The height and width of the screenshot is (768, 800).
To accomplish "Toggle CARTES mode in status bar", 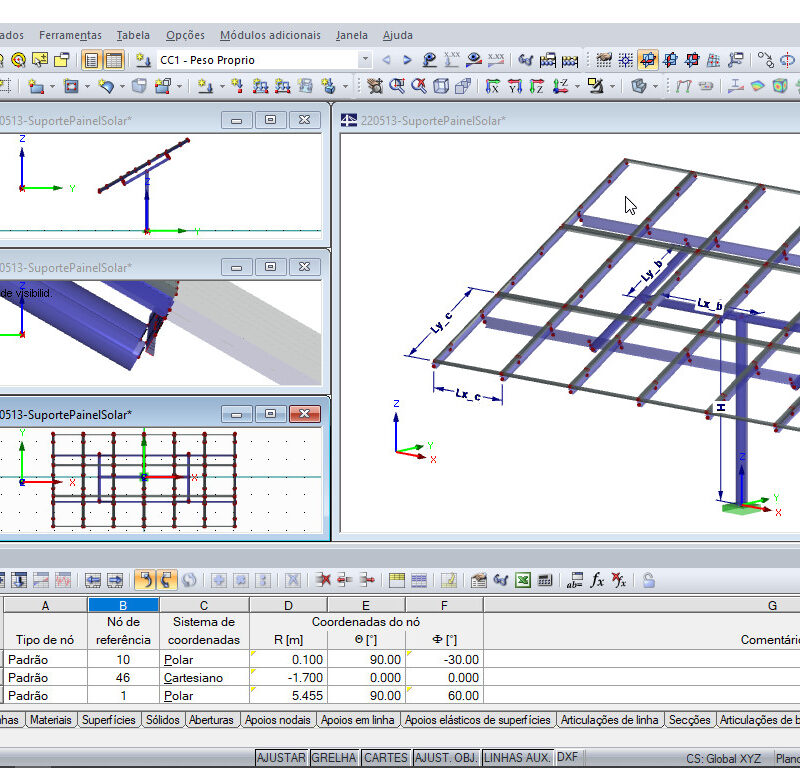I will point(386,757).
